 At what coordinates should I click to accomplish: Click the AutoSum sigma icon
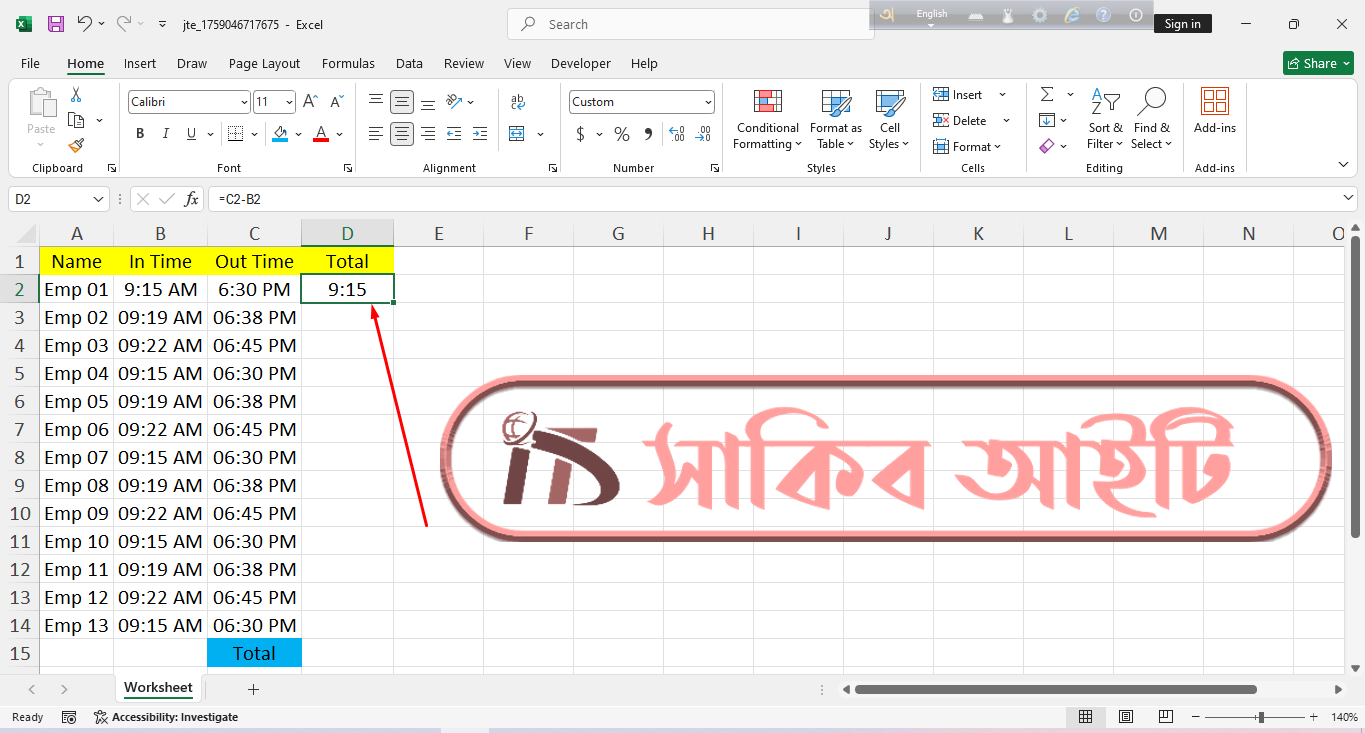pos(1047,94)
